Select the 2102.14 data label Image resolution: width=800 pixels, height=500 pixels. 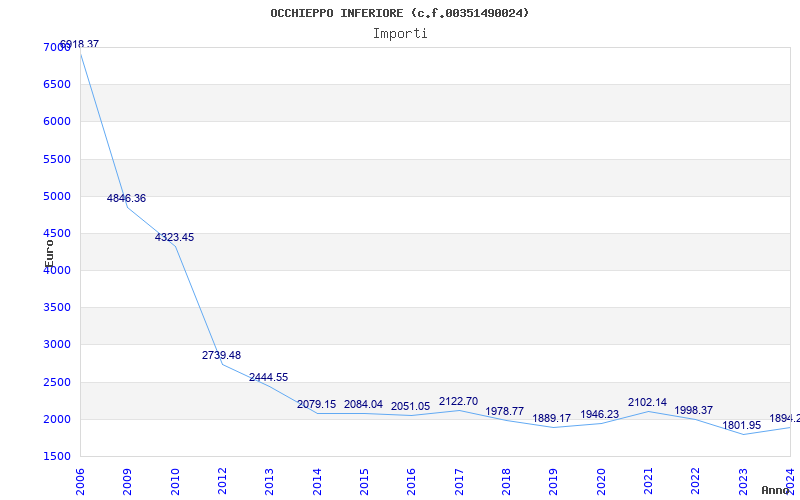coord(647,403)
